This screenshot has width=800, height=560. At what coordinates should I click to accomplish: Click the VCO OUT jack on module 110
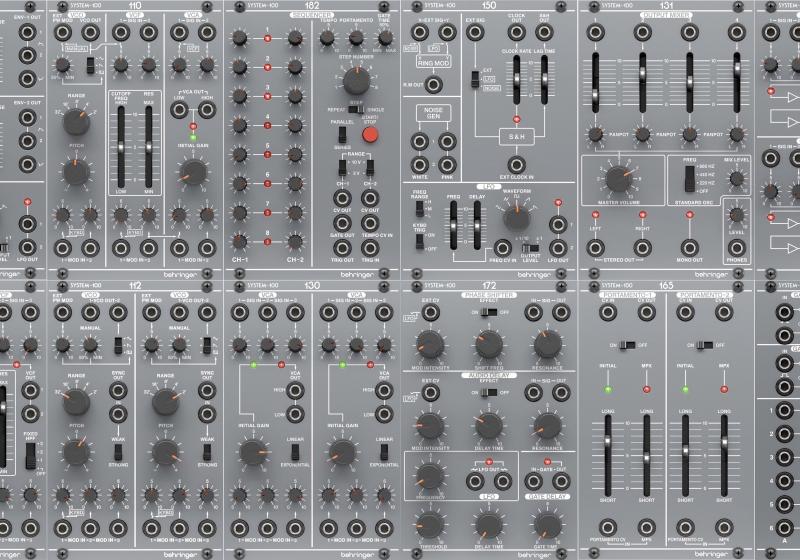coord(90,33)
